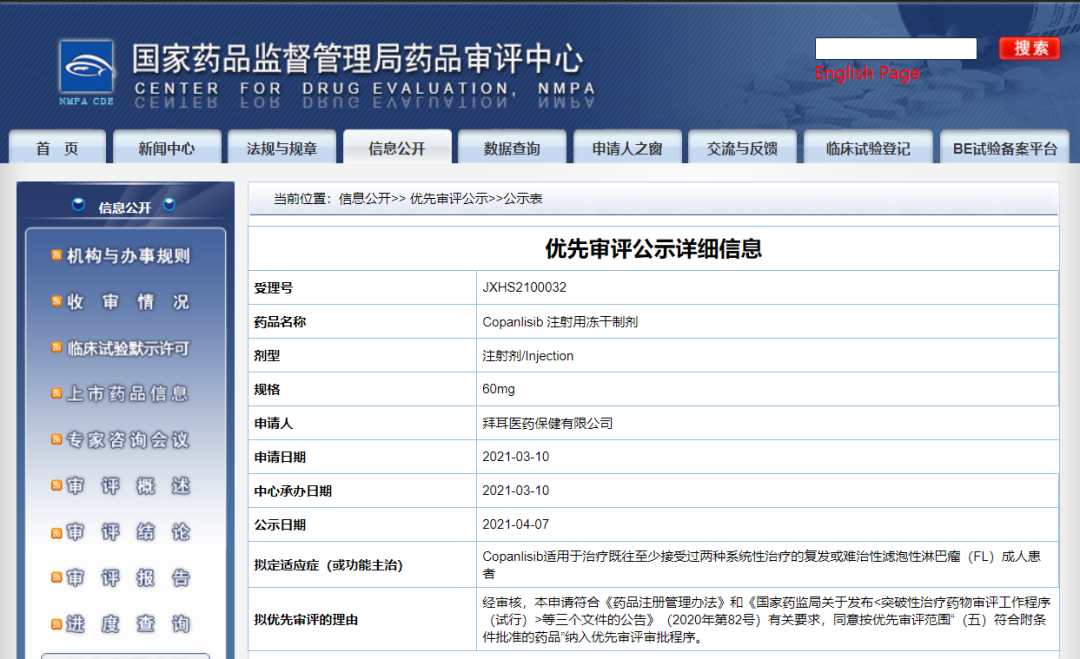Open the 数据查询 tab
The width and height of the screenshot is (1080, 659).
(512, 147)
